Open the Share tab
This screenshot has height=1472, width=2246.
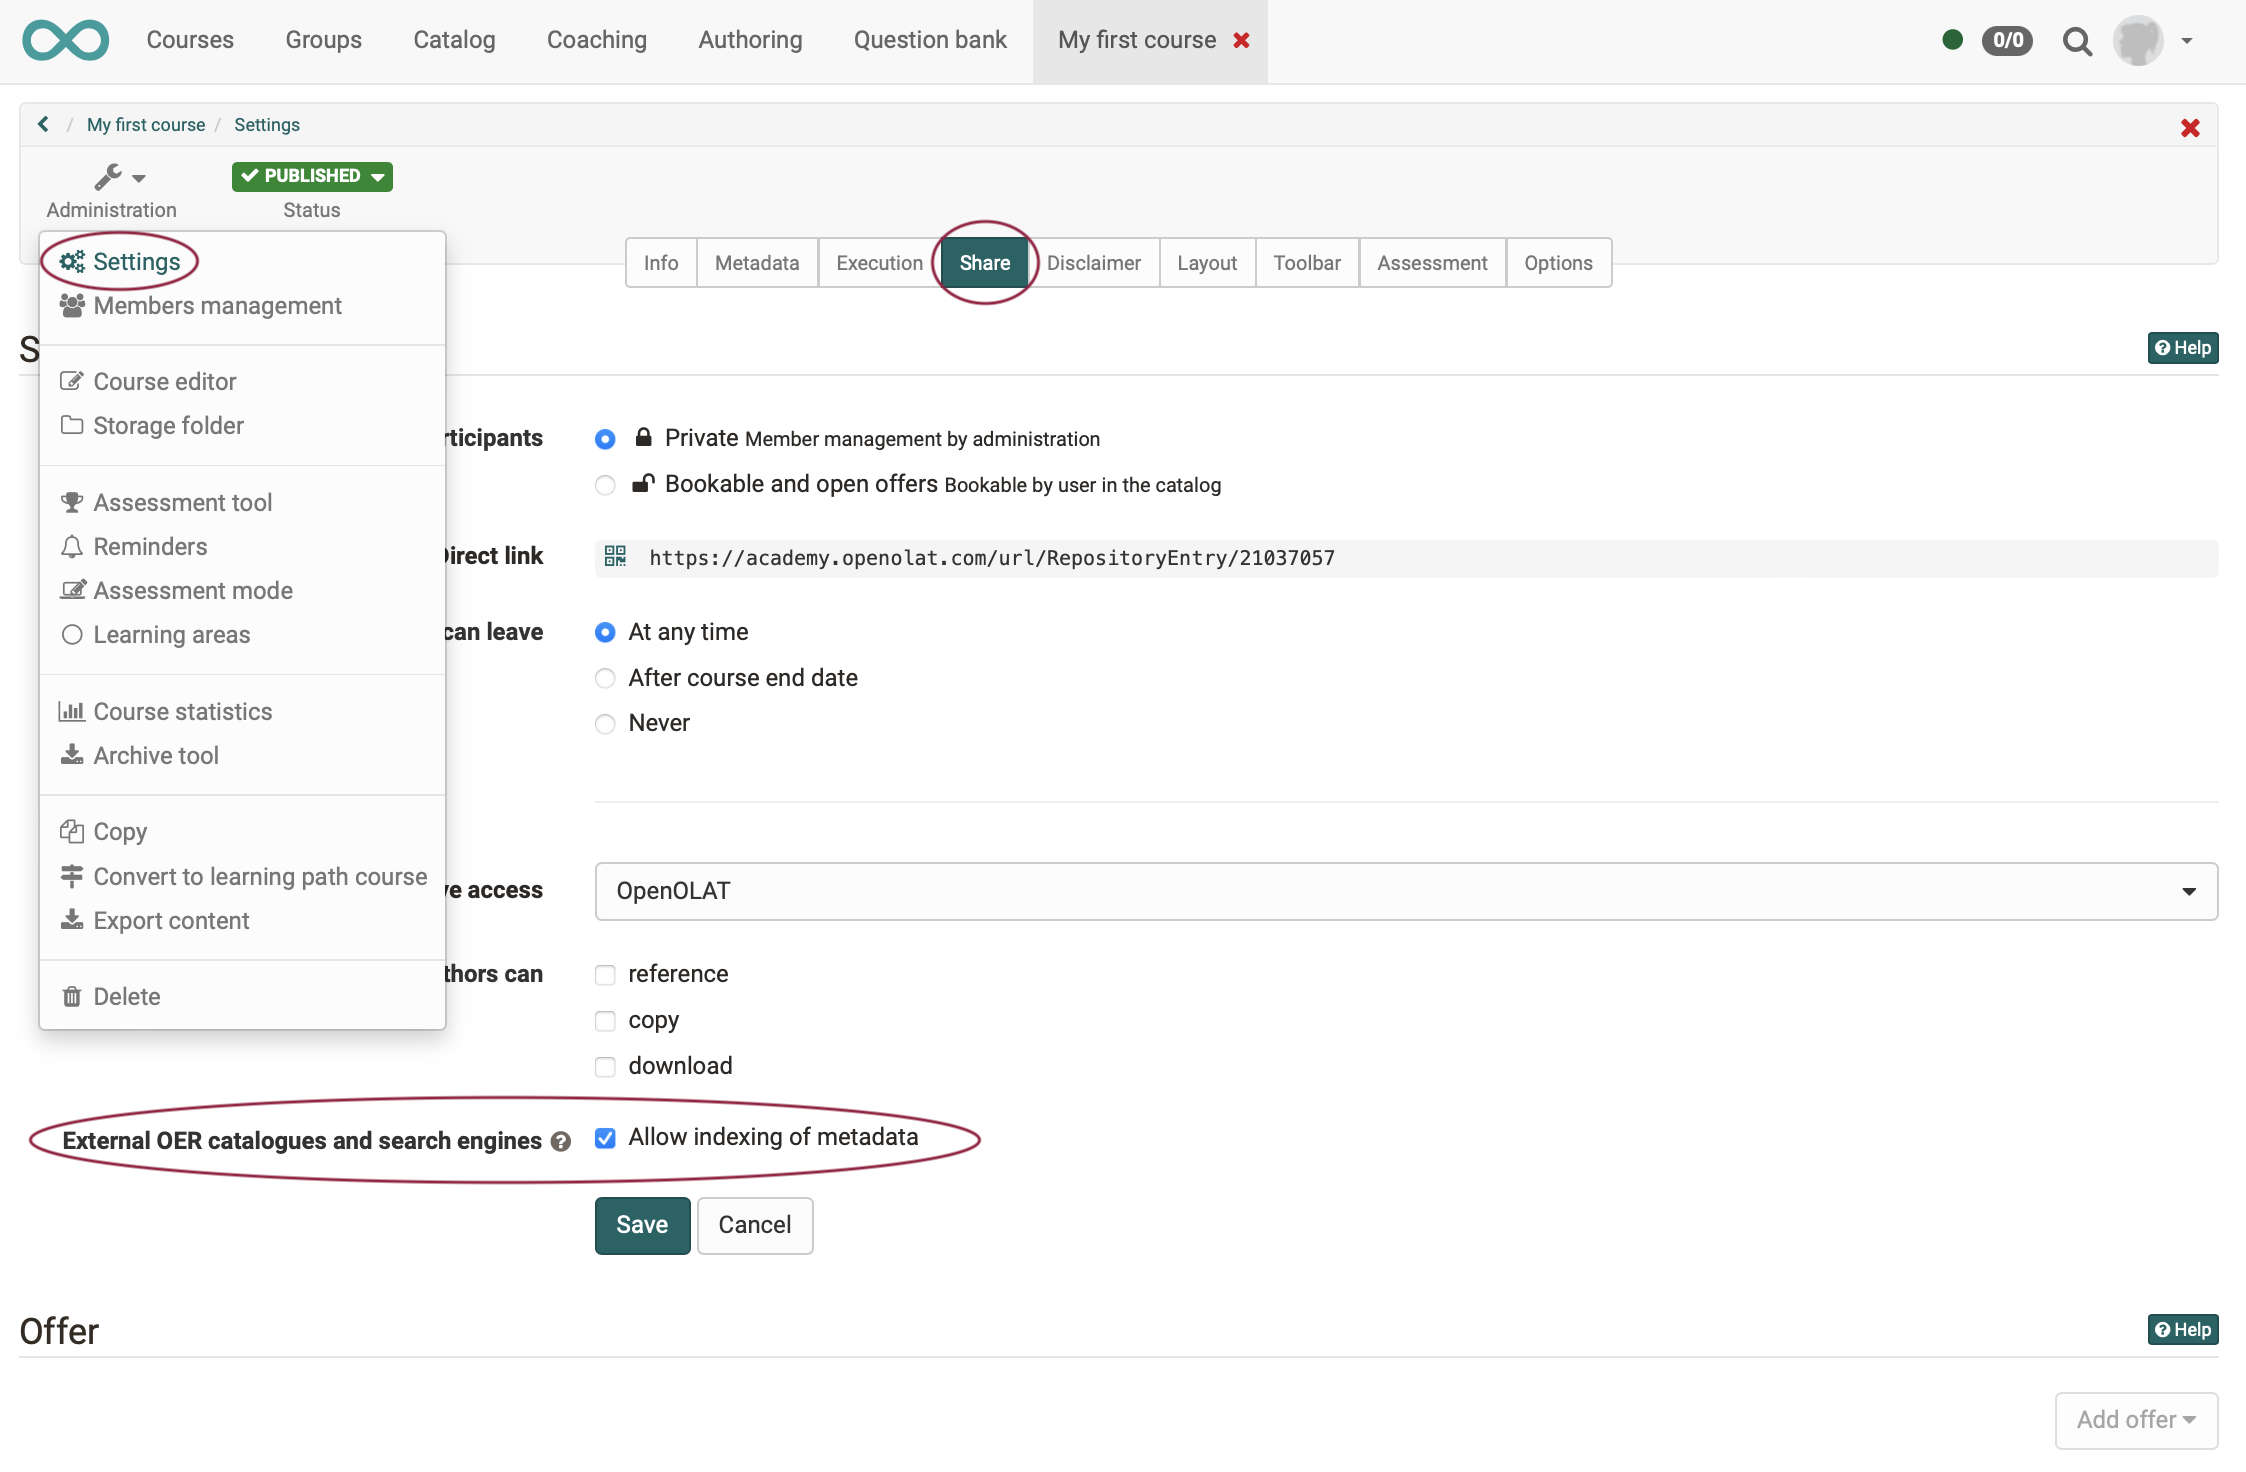point(984,261)
